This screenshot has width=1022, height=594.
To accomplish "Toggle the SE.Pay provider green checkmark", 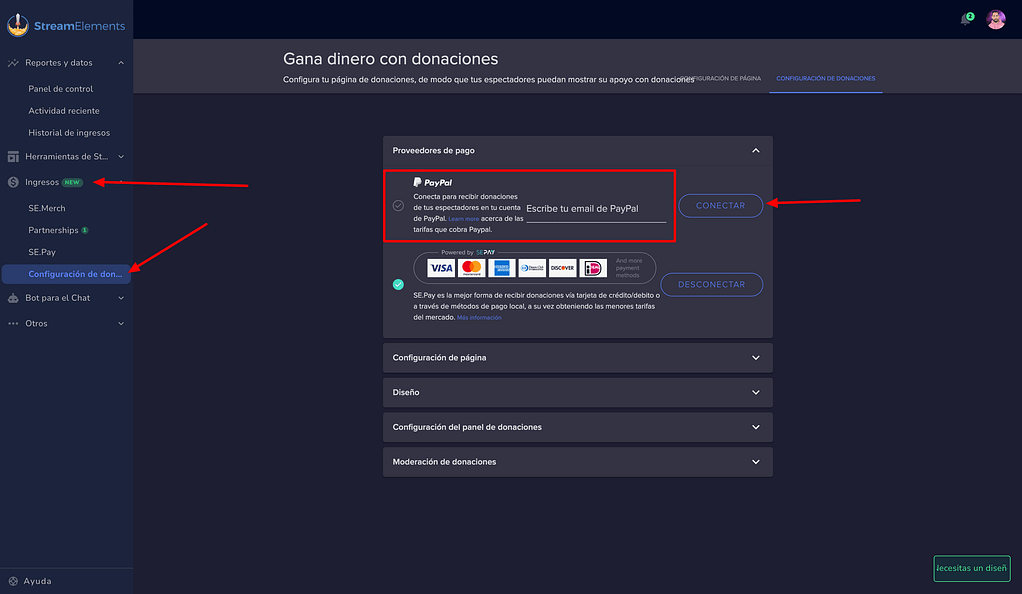I will click(398, 284).
